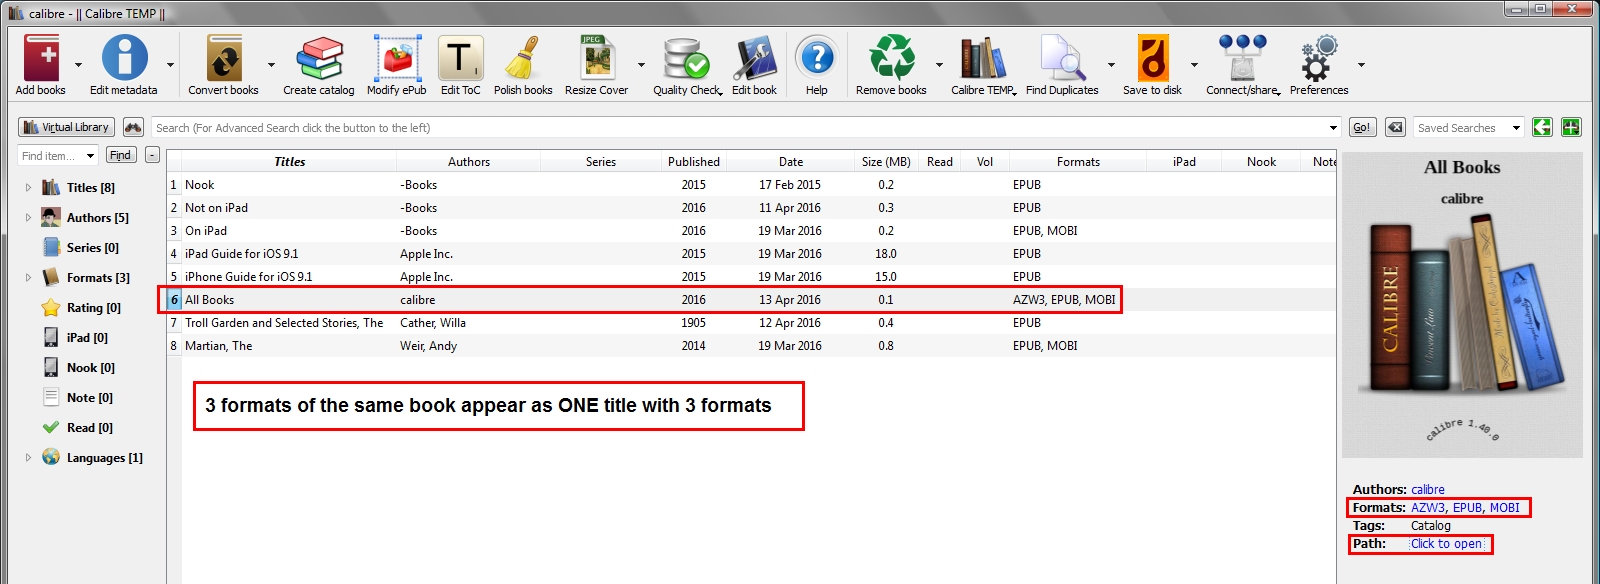
Task: Open search history dropdown arrow
Action: coord(1333,128)
